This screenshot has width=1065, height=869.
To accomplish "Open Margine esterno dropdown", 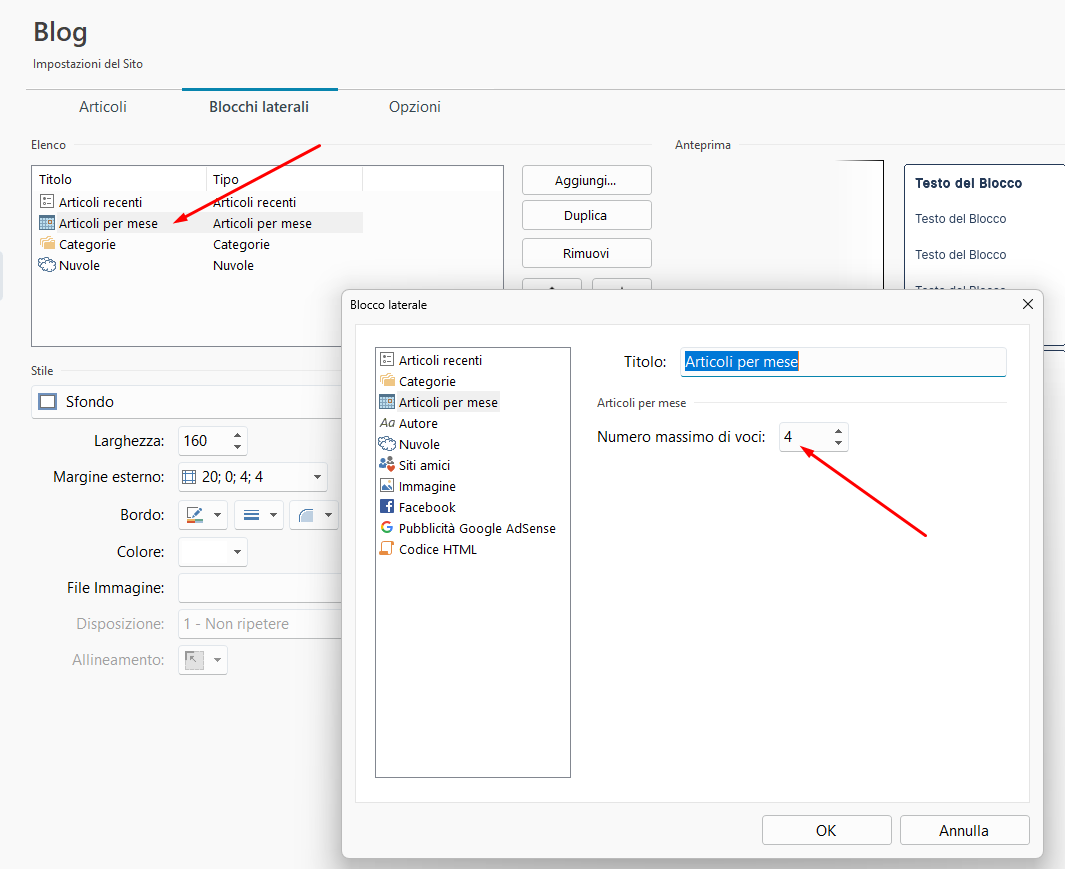I will click(317, 477).
